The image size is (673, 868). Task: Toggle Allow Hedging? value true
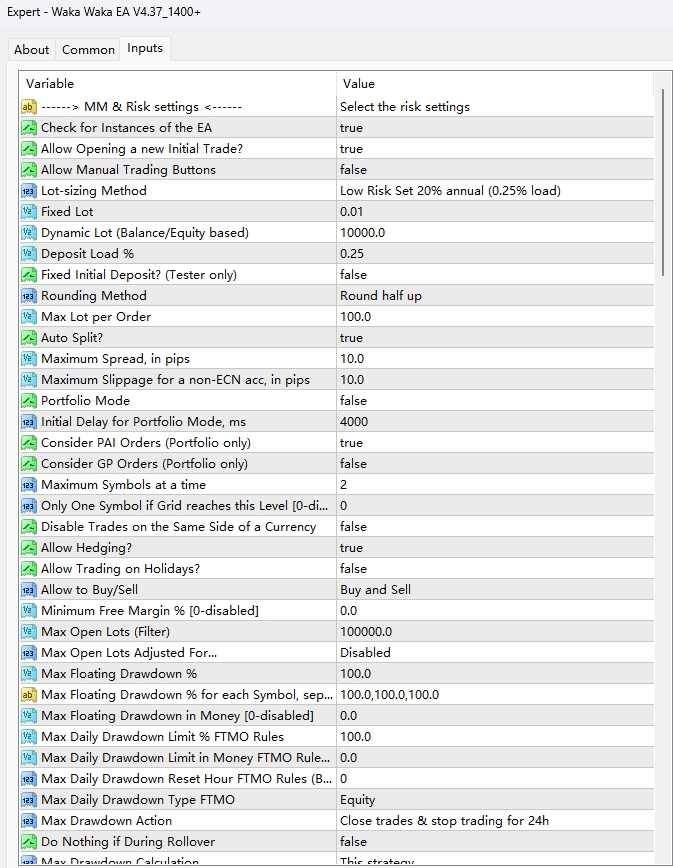[x=495, y=548]
